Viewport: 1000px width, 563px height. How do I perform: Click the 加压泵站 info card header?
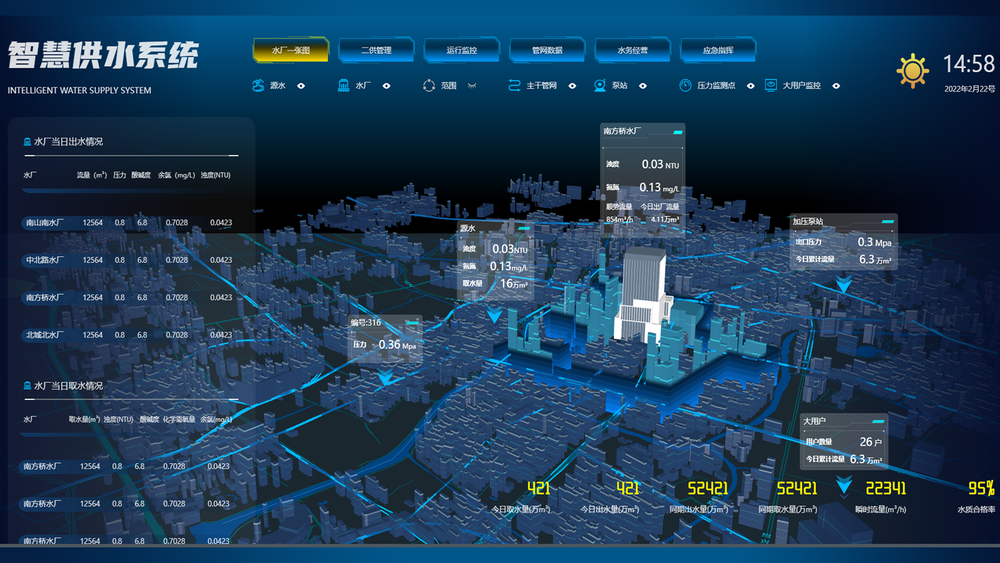coord(842,221)
